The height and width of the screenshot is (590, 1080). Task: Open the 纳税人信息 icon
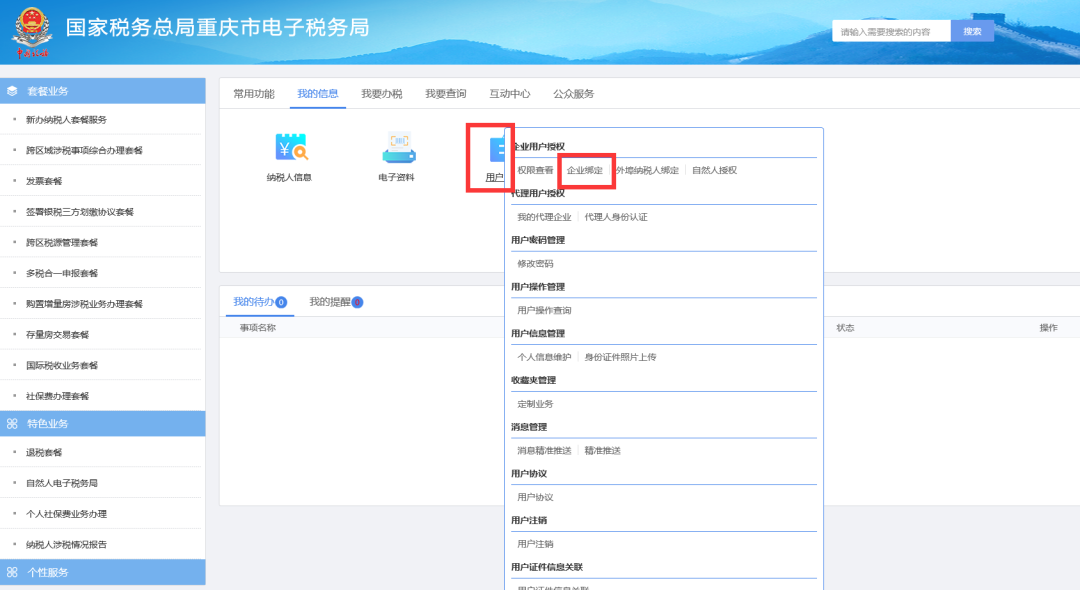point(290,147)
